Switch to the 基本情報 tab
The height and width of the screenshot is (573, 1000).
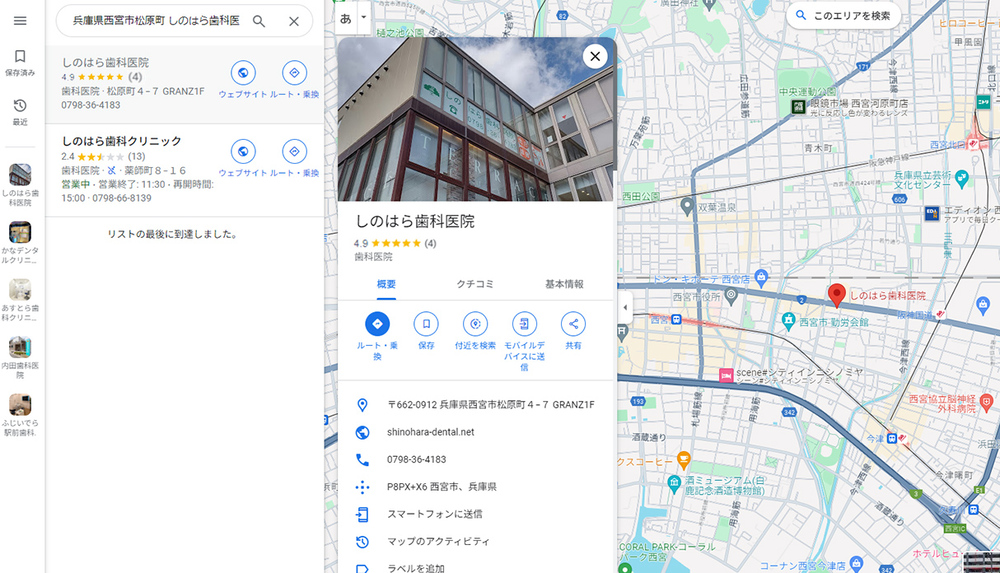[x=564, y=284]
